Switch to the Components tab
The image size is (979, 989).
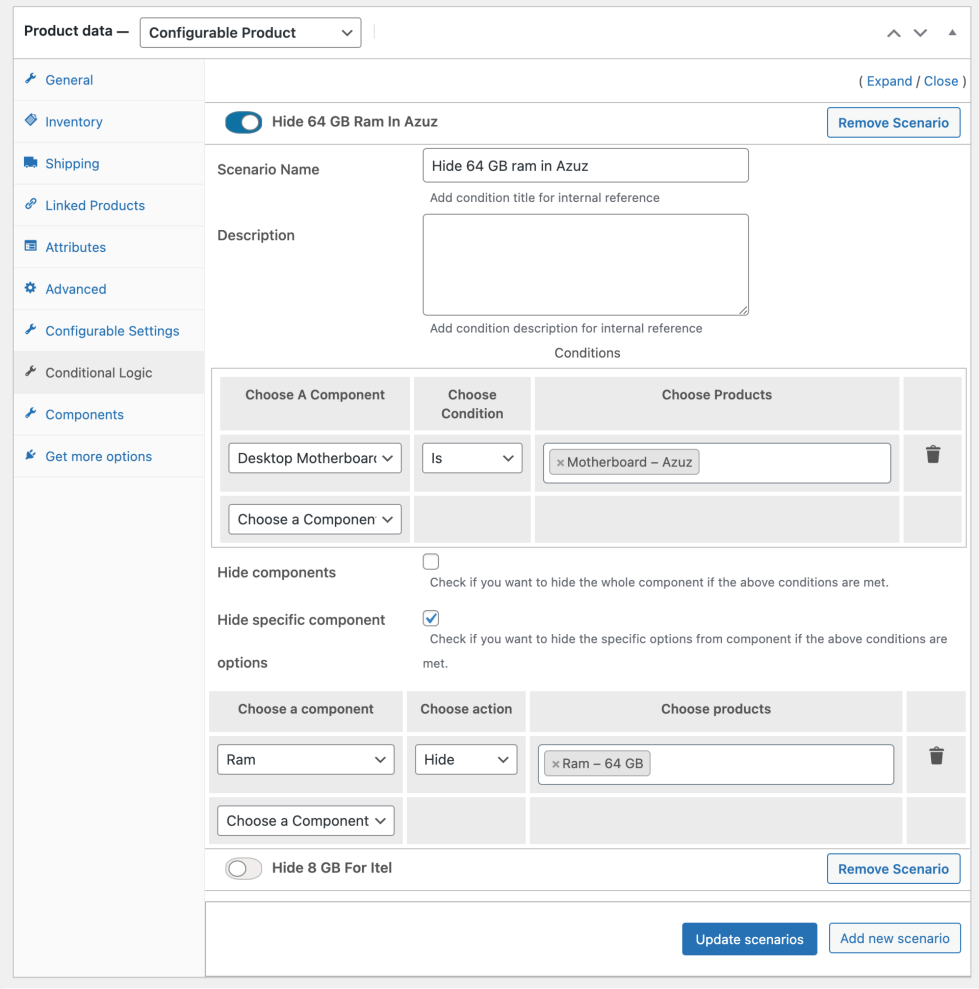pyautogui.click(x=84, y=415)
